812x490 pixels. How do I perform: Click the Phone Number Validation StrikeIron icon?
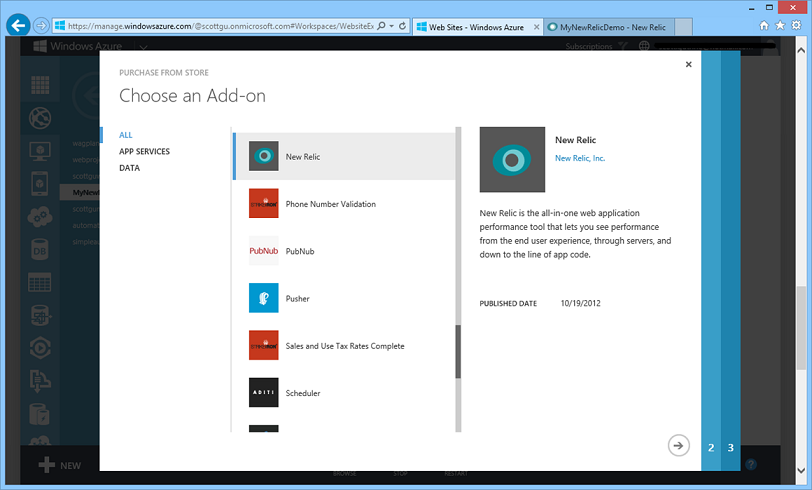click(264, 203)
